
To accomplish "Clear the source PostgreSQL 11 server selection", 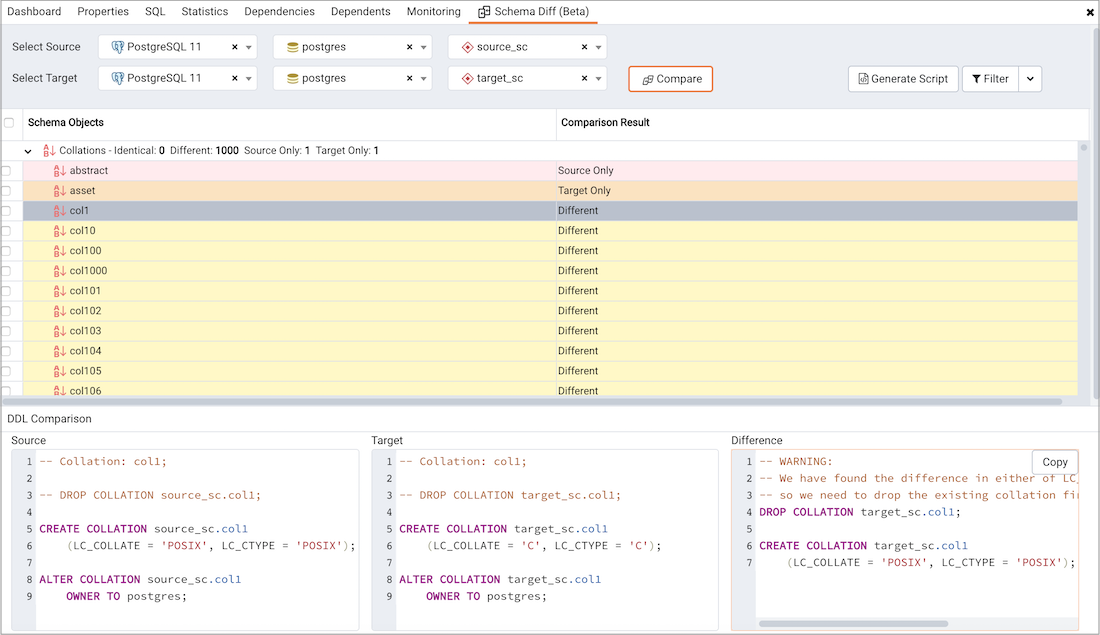I will (x=234, y=47).
